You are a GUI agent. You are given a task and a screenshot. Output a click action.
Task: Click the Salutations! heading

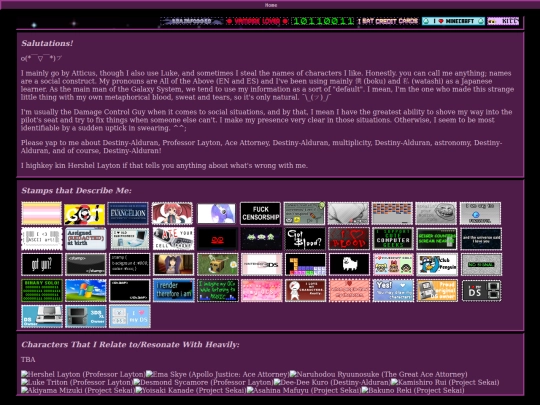(47, 43)
